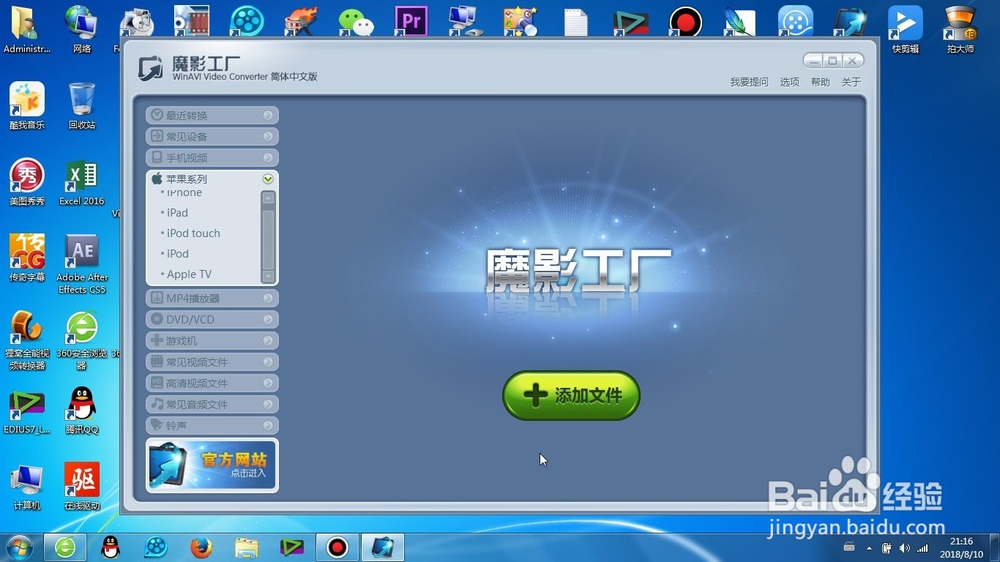Open 传奇字幕 desktop icon
1000x562 pixels.
[x=27, y=258]
